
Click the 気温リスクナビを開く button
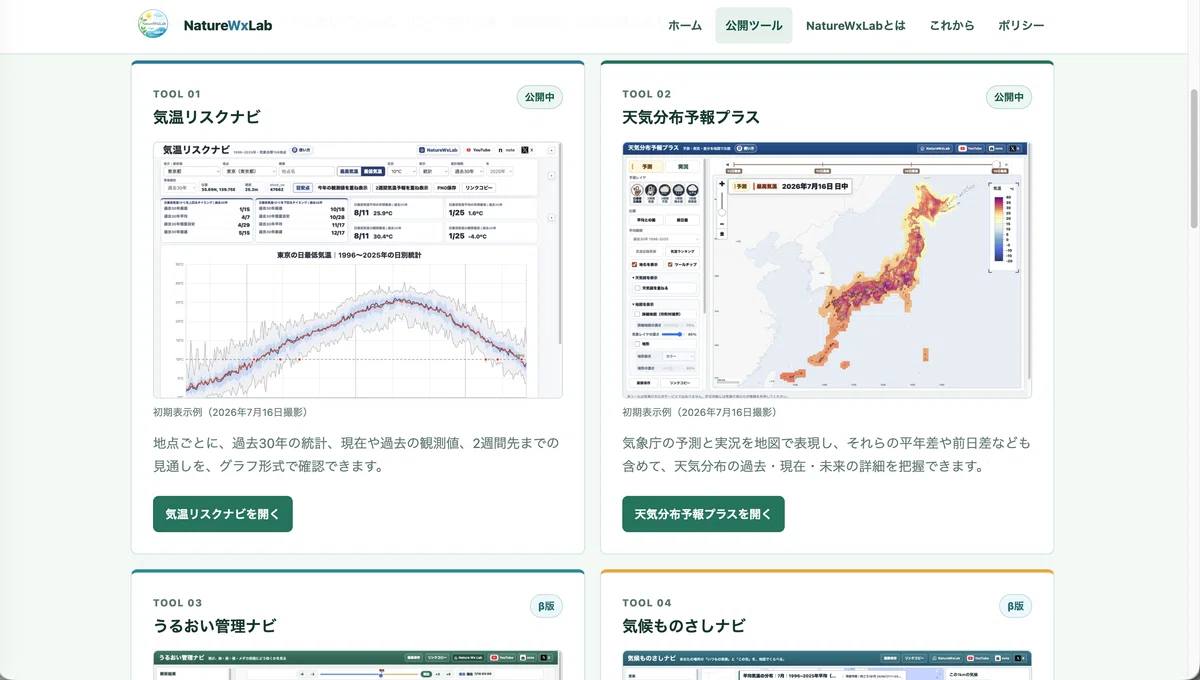tap(223, 514)
